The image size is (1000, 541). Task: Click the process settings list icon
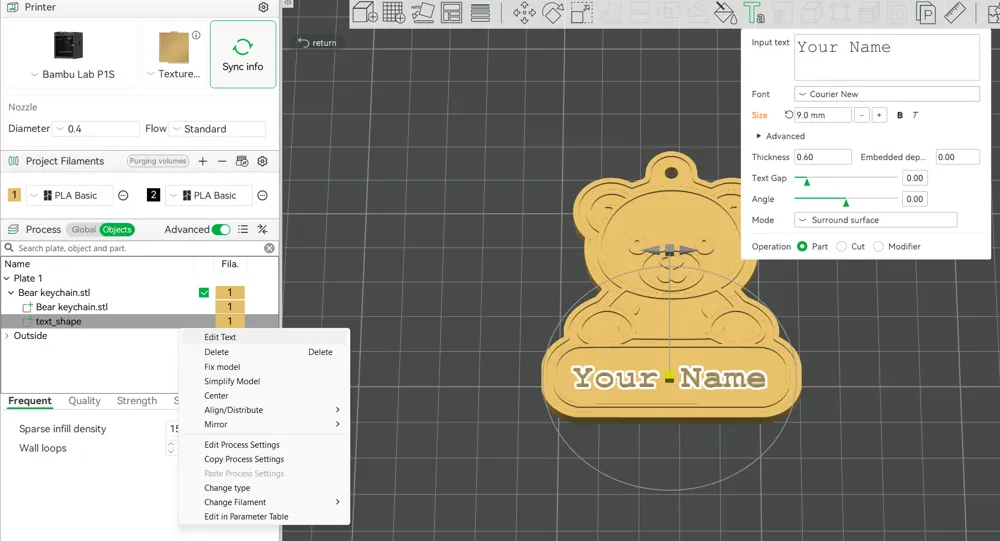[x=243, y=229]
